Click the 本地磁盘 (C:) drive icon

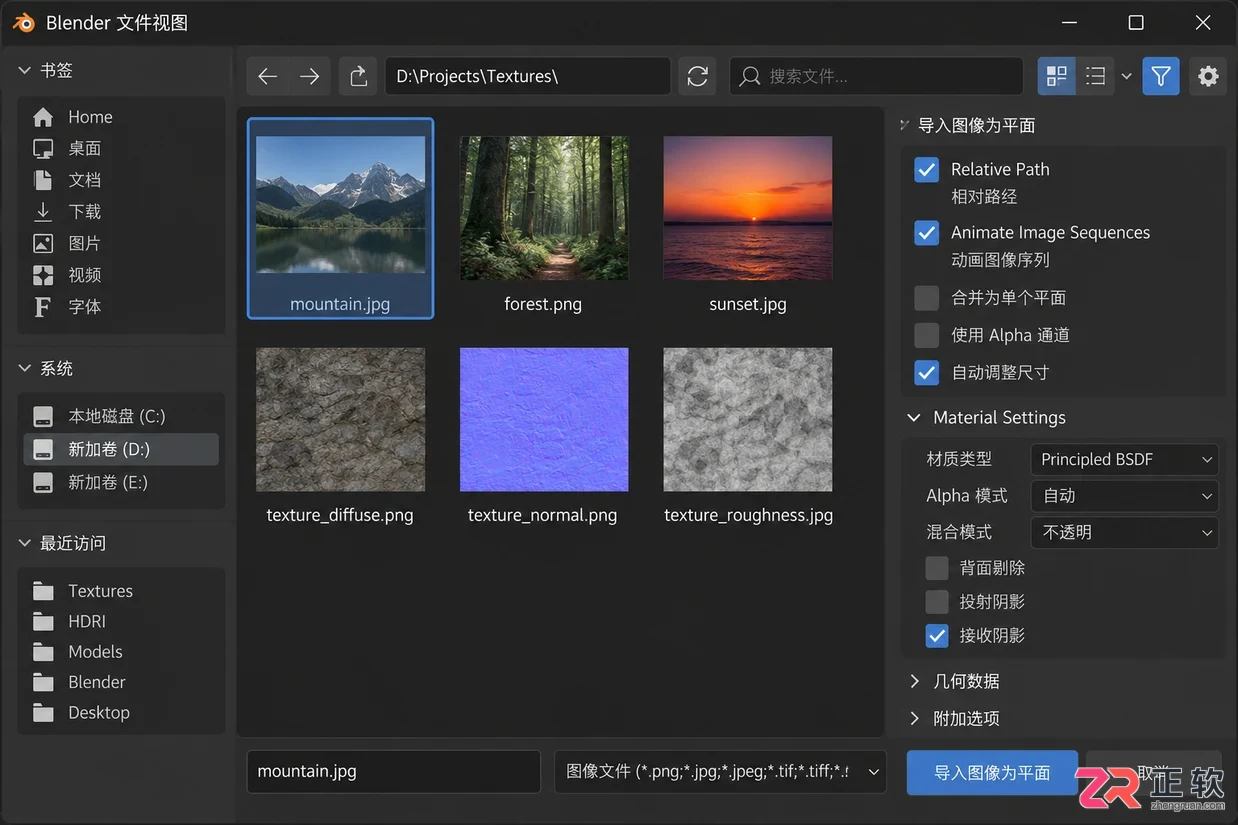click(43, 416)
